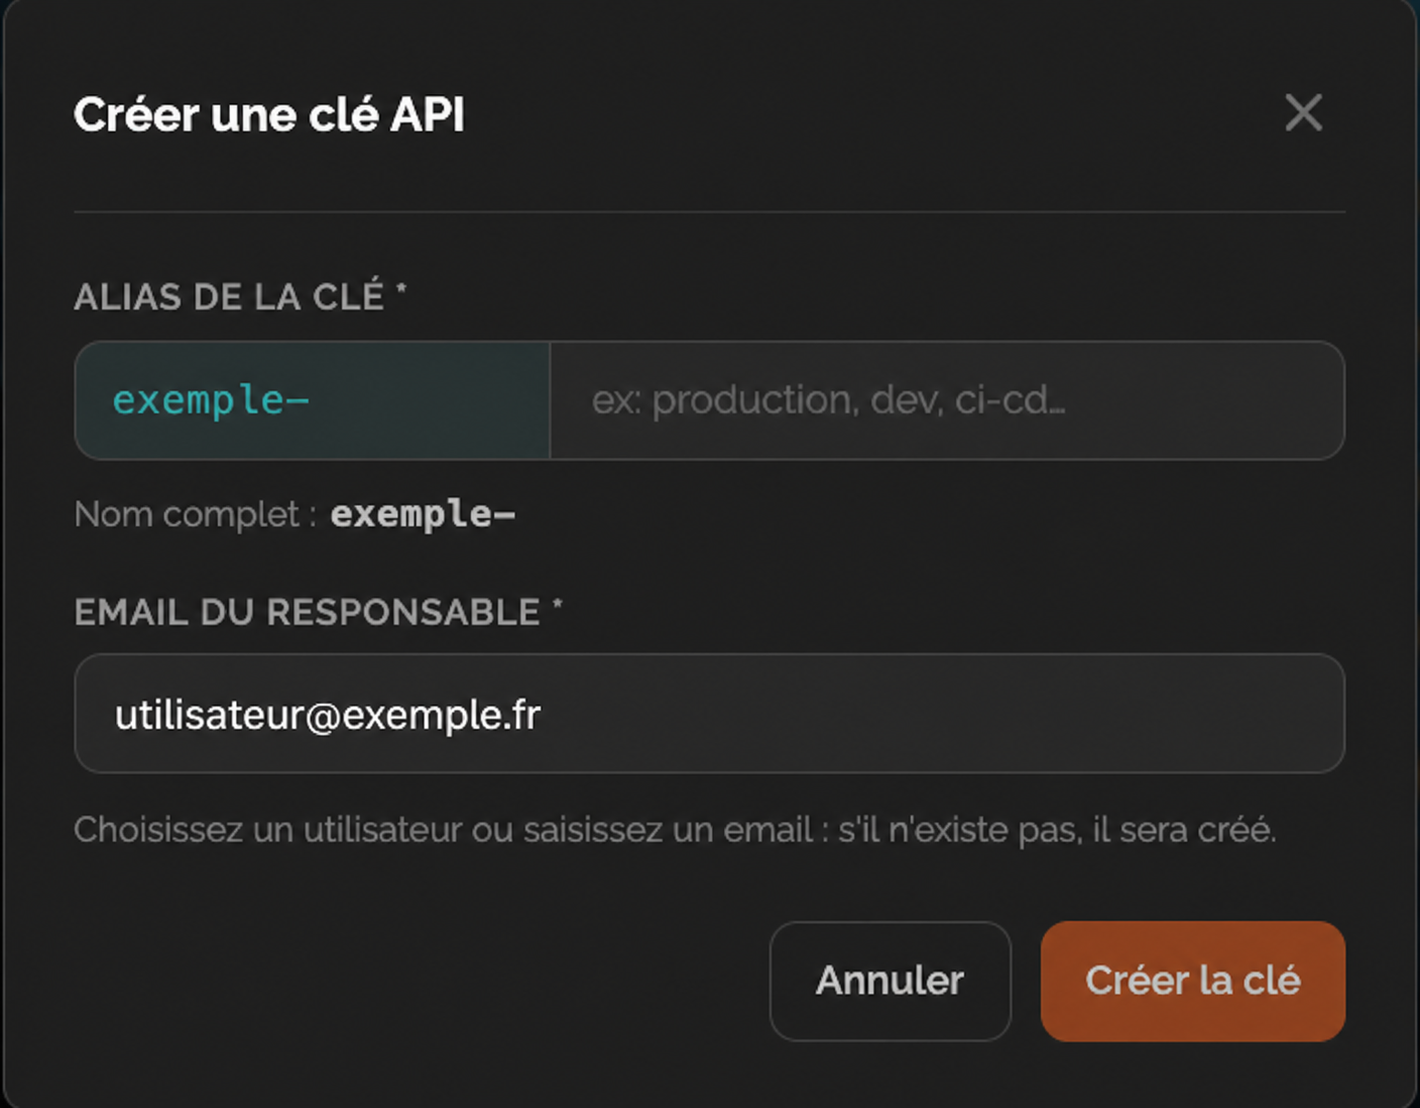
Task: Click the divider line under the dialog title
Action: coord(709,211)
